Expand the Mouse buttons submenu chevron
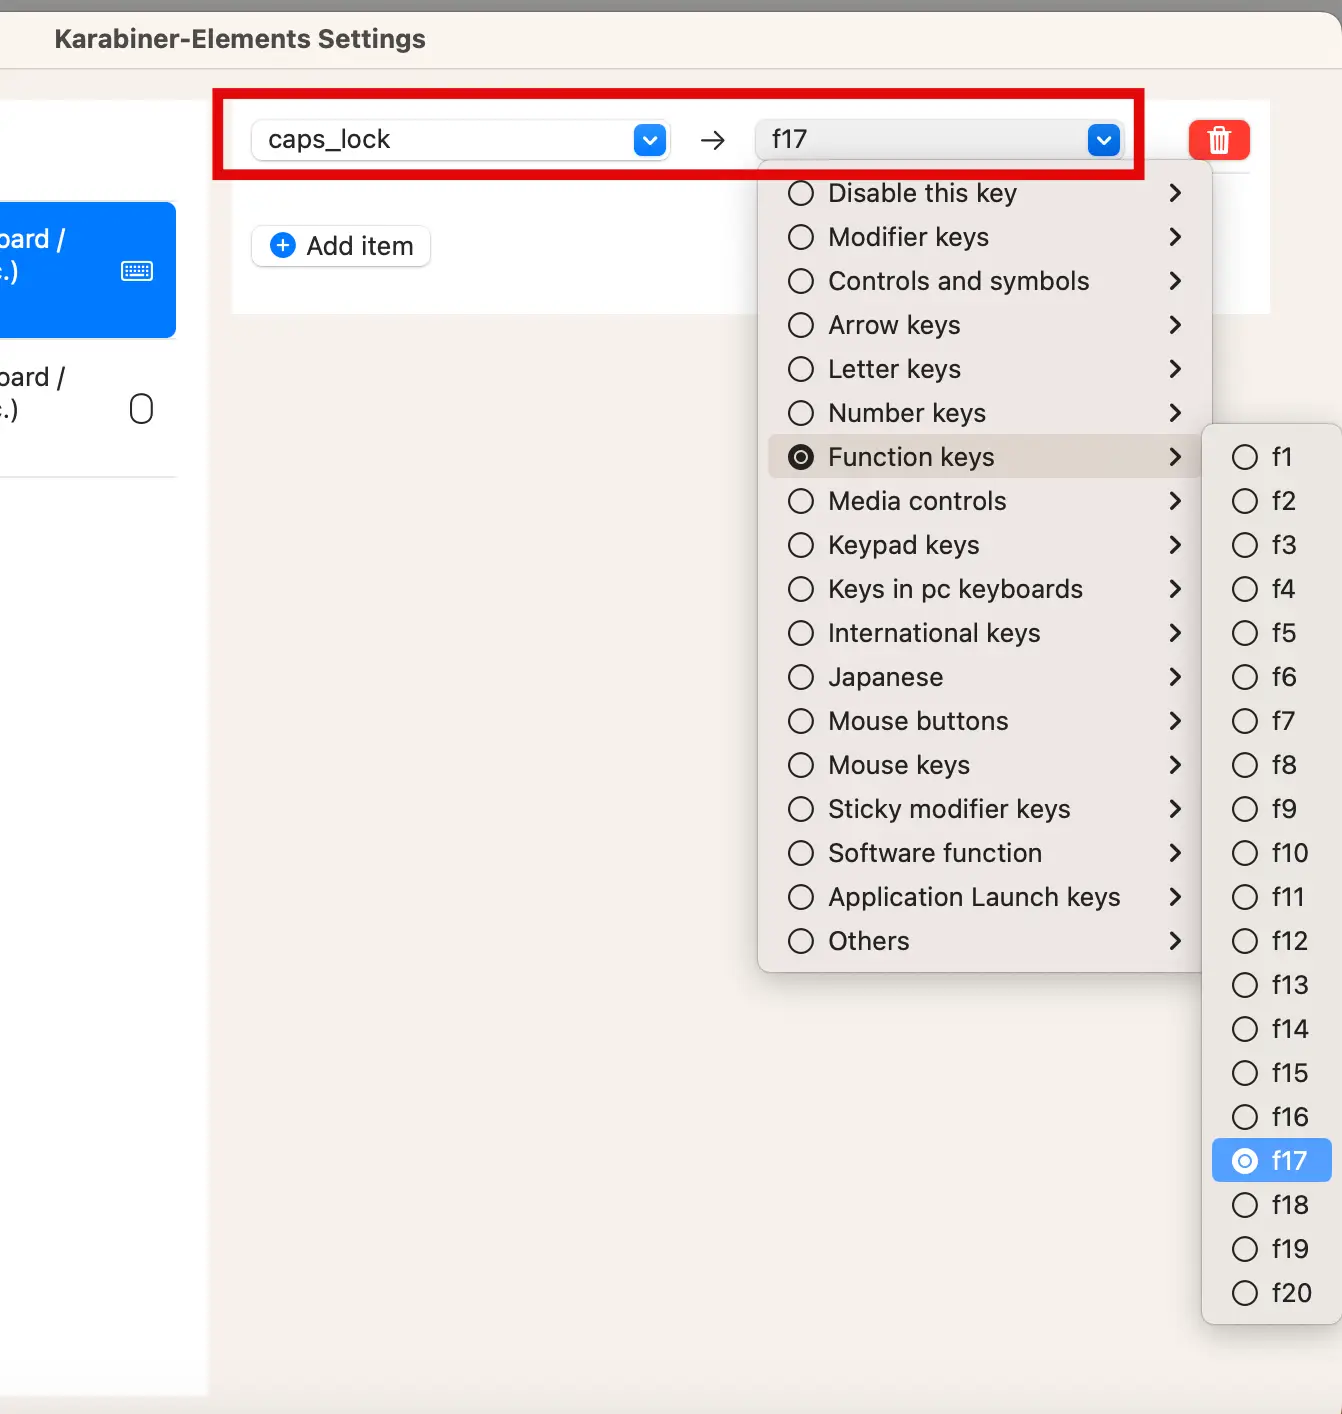Viewport: 1342px width, 1414px height. pos(1176,721)
